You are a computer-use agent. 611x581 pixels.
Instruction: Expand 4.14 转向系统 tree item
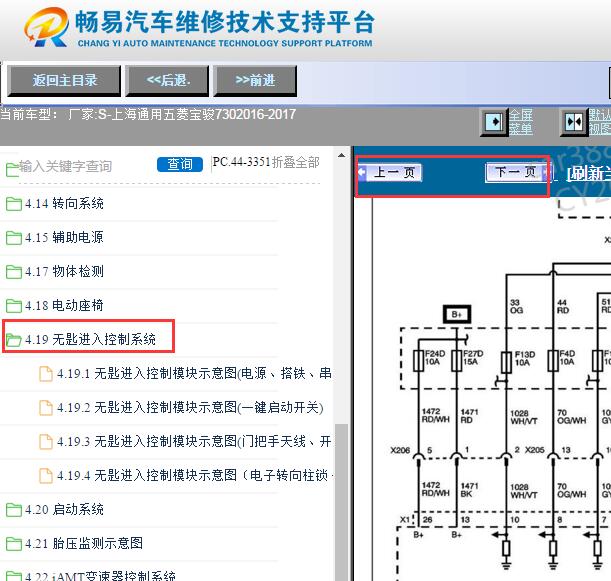64,203
